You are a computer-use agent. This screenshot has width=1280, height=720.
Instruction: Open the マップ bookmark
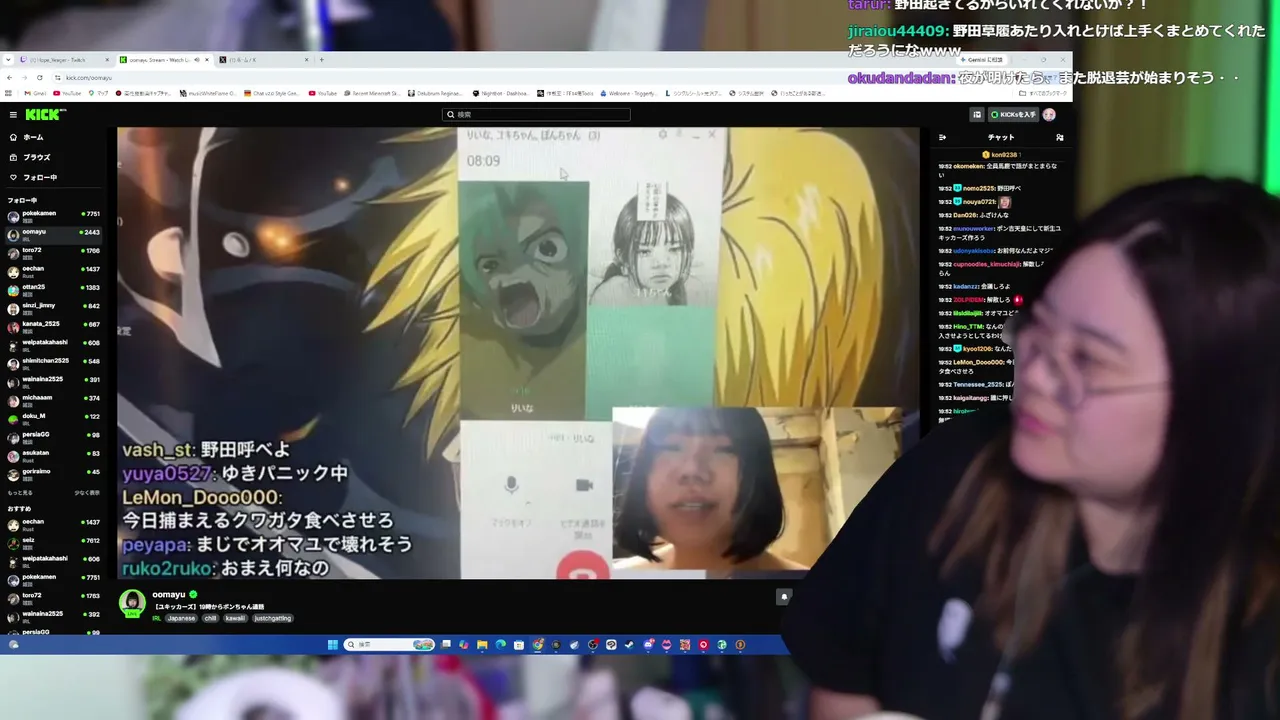coord(98,93)
